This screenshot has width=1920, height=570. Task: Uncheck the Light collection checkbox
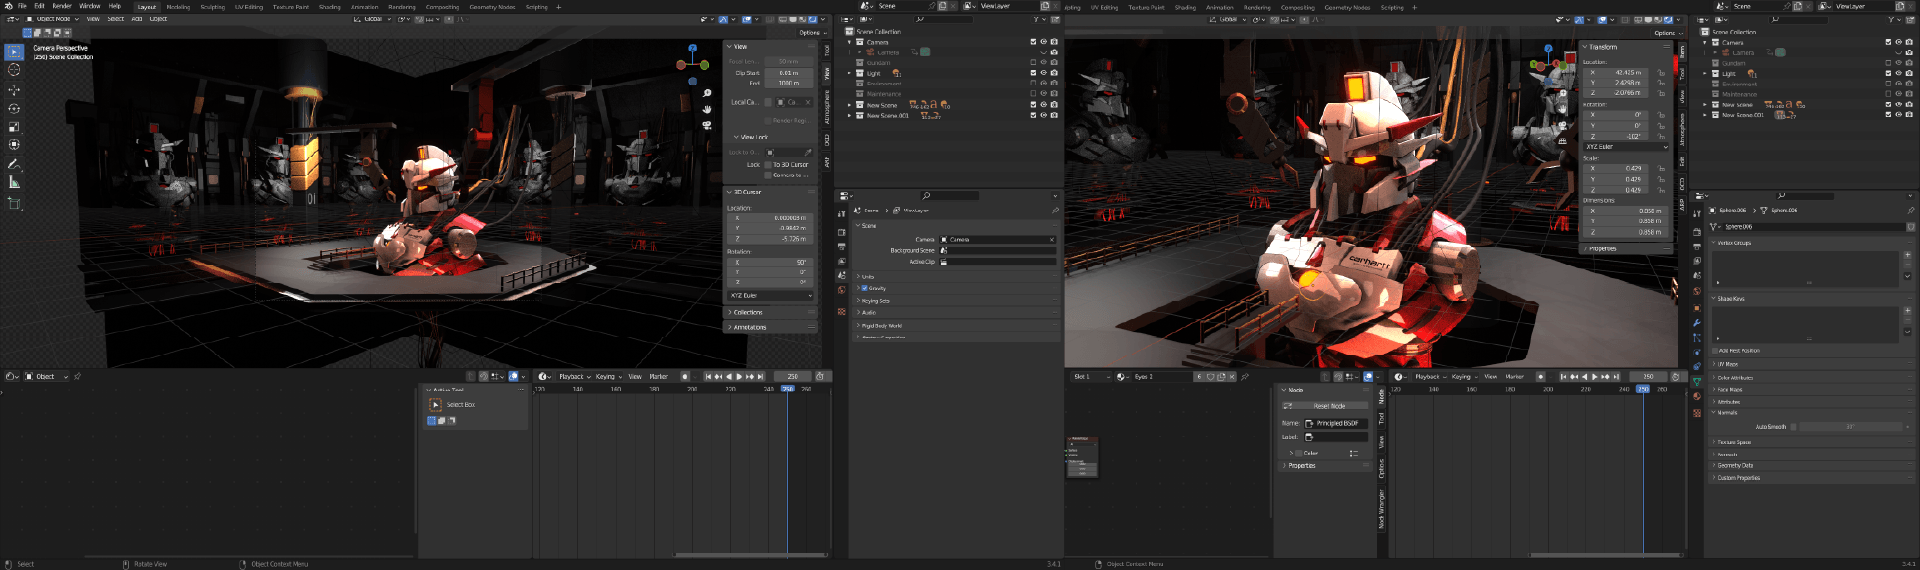click(x=1033, y=73)
